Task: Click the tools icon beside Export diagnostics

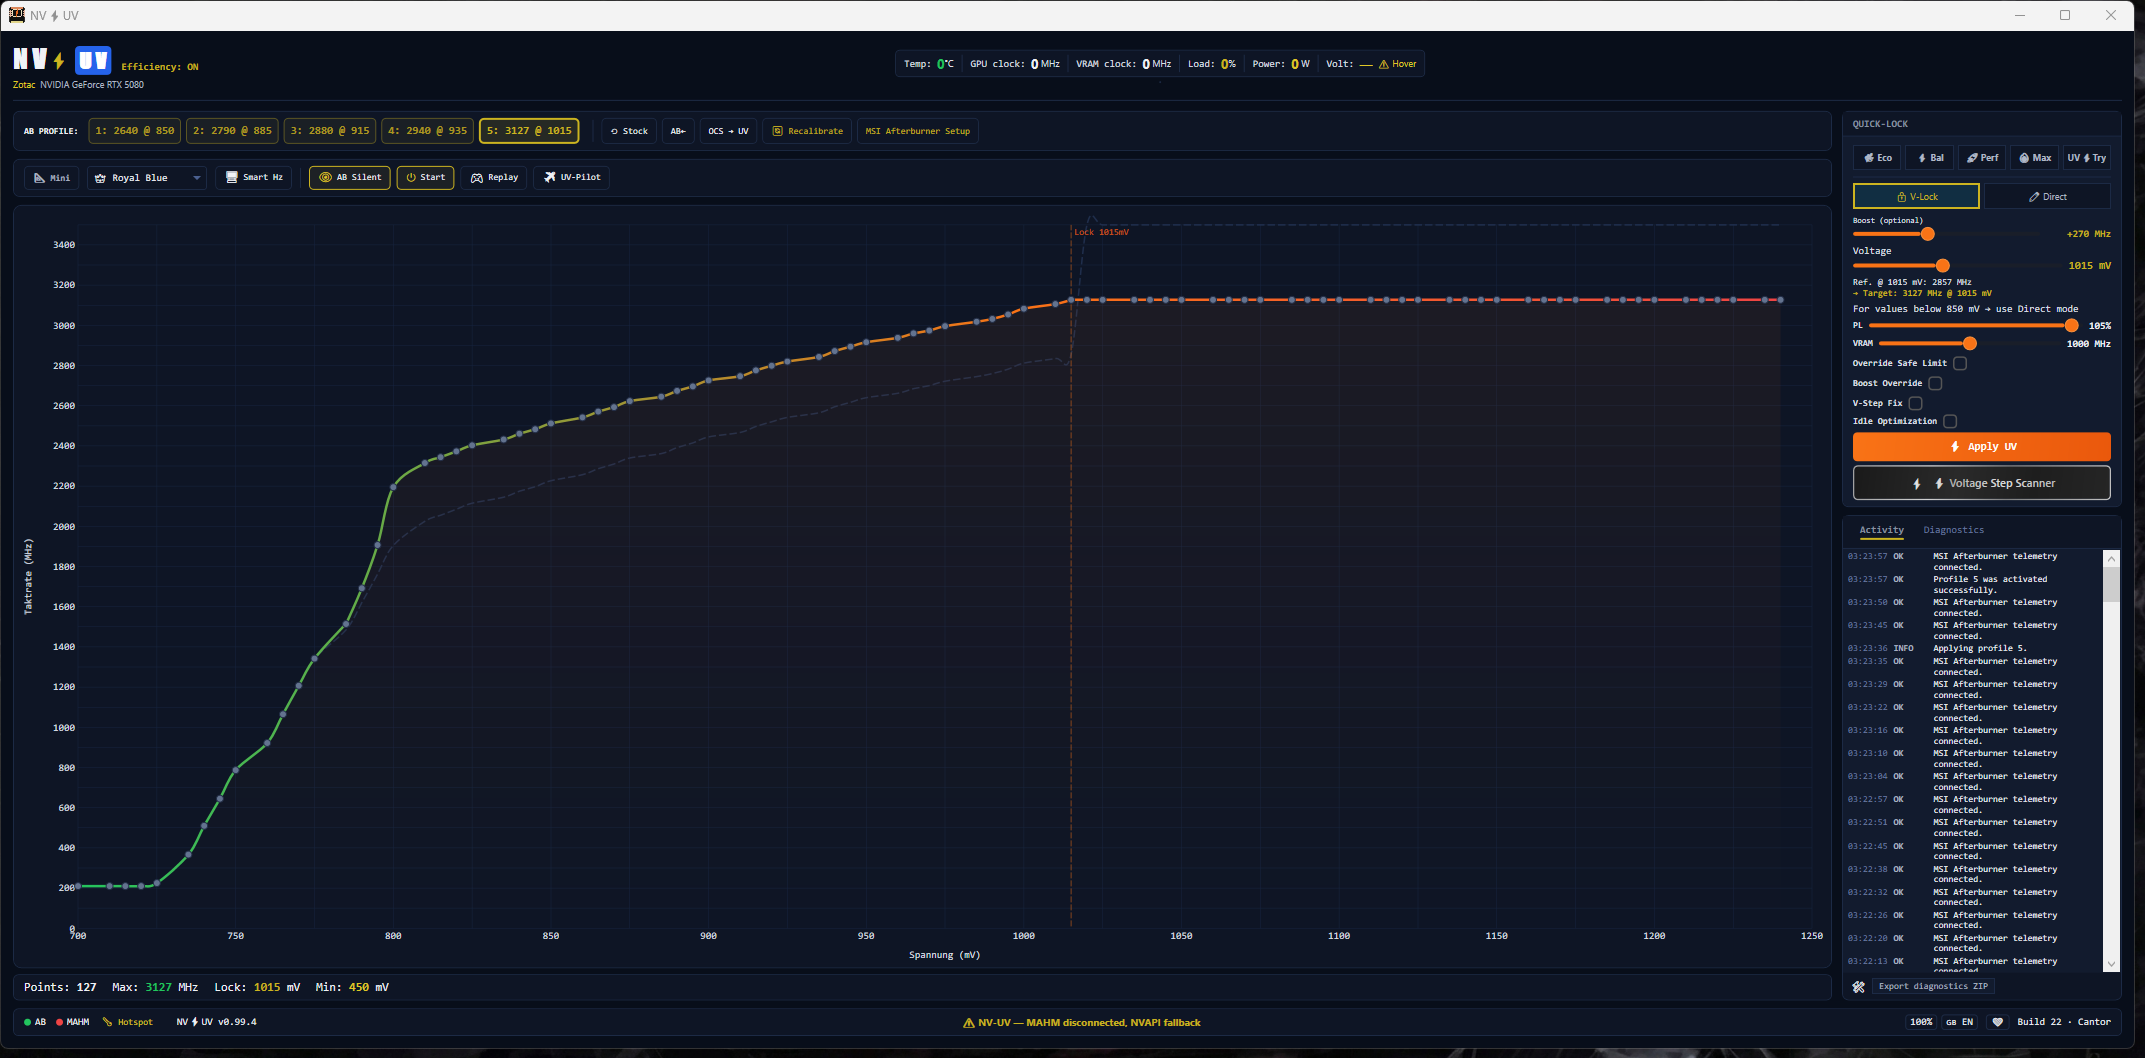Action: coord(1858,987)
